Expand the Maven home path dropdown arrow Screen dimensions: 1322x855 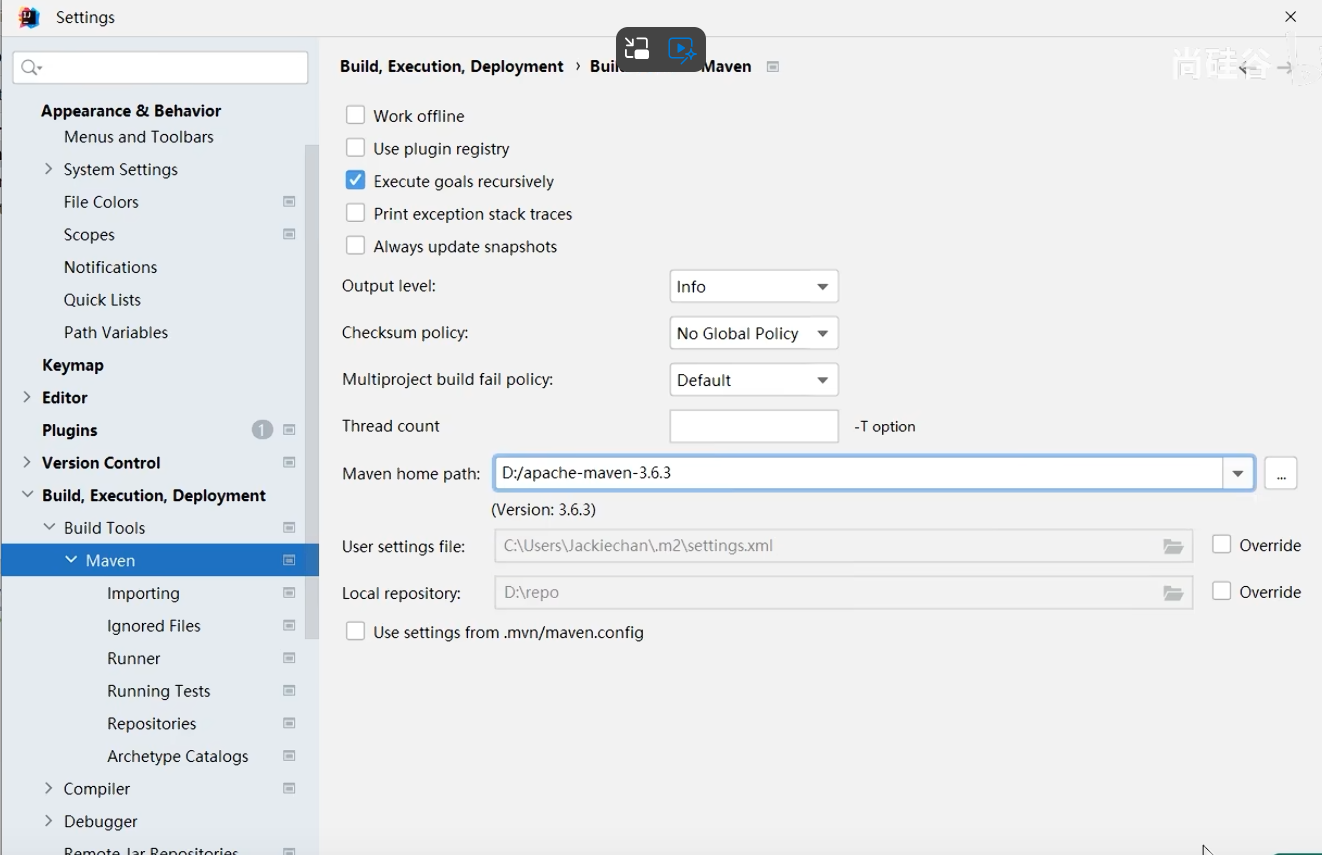(x=1237, y=473)
